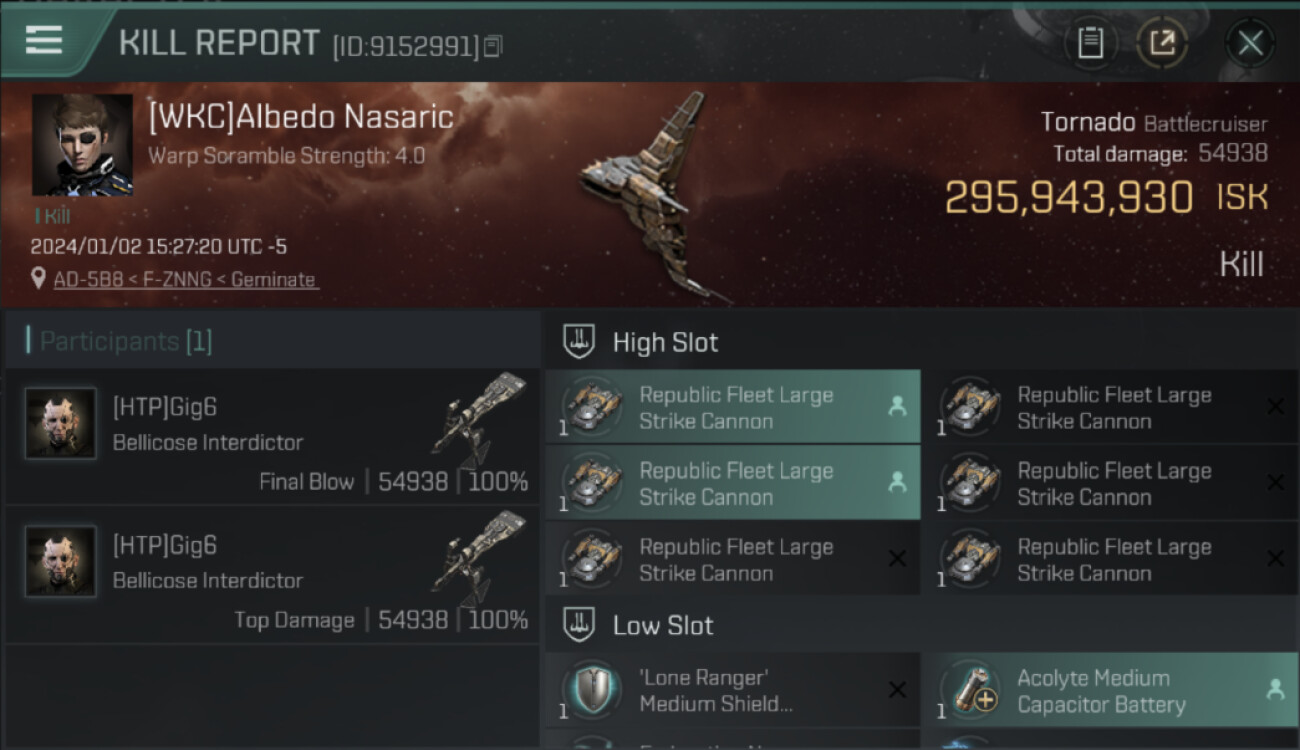Open the hamburger menu icon

coord(43,40)
